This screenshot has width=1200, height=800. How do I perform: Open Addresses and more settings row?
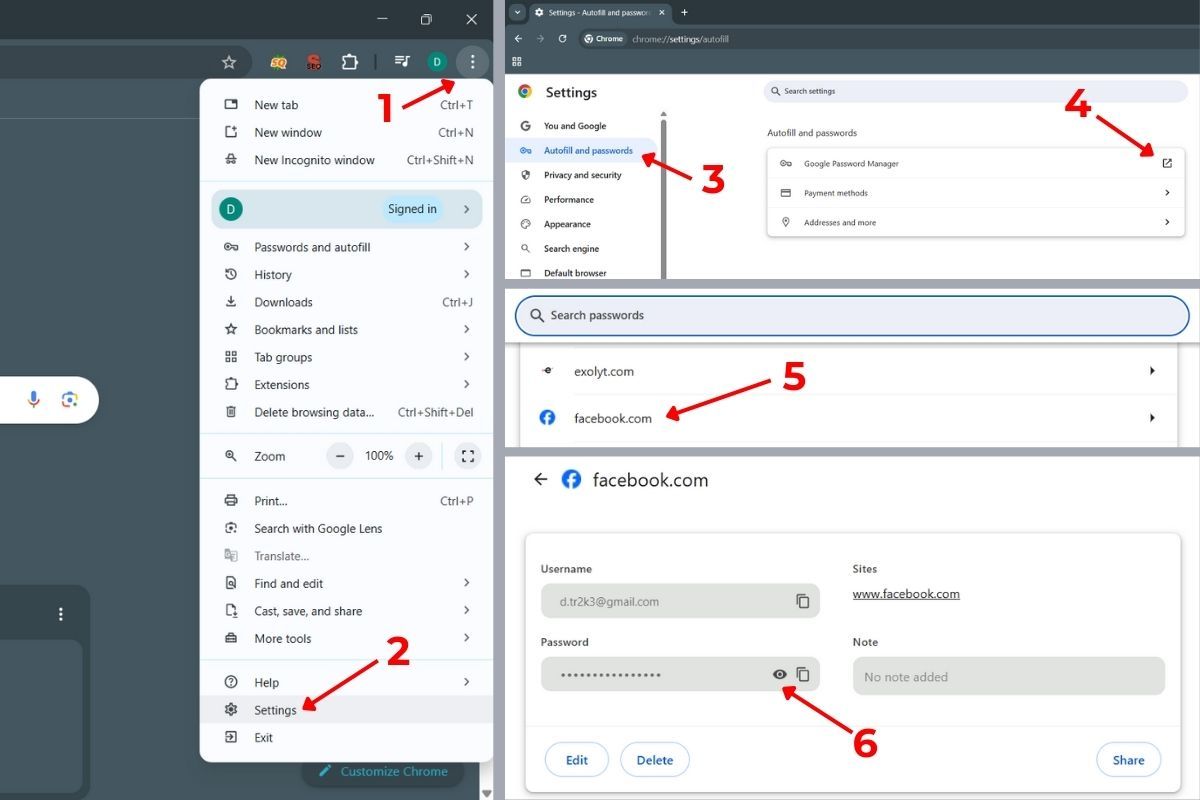coord(976,222)
